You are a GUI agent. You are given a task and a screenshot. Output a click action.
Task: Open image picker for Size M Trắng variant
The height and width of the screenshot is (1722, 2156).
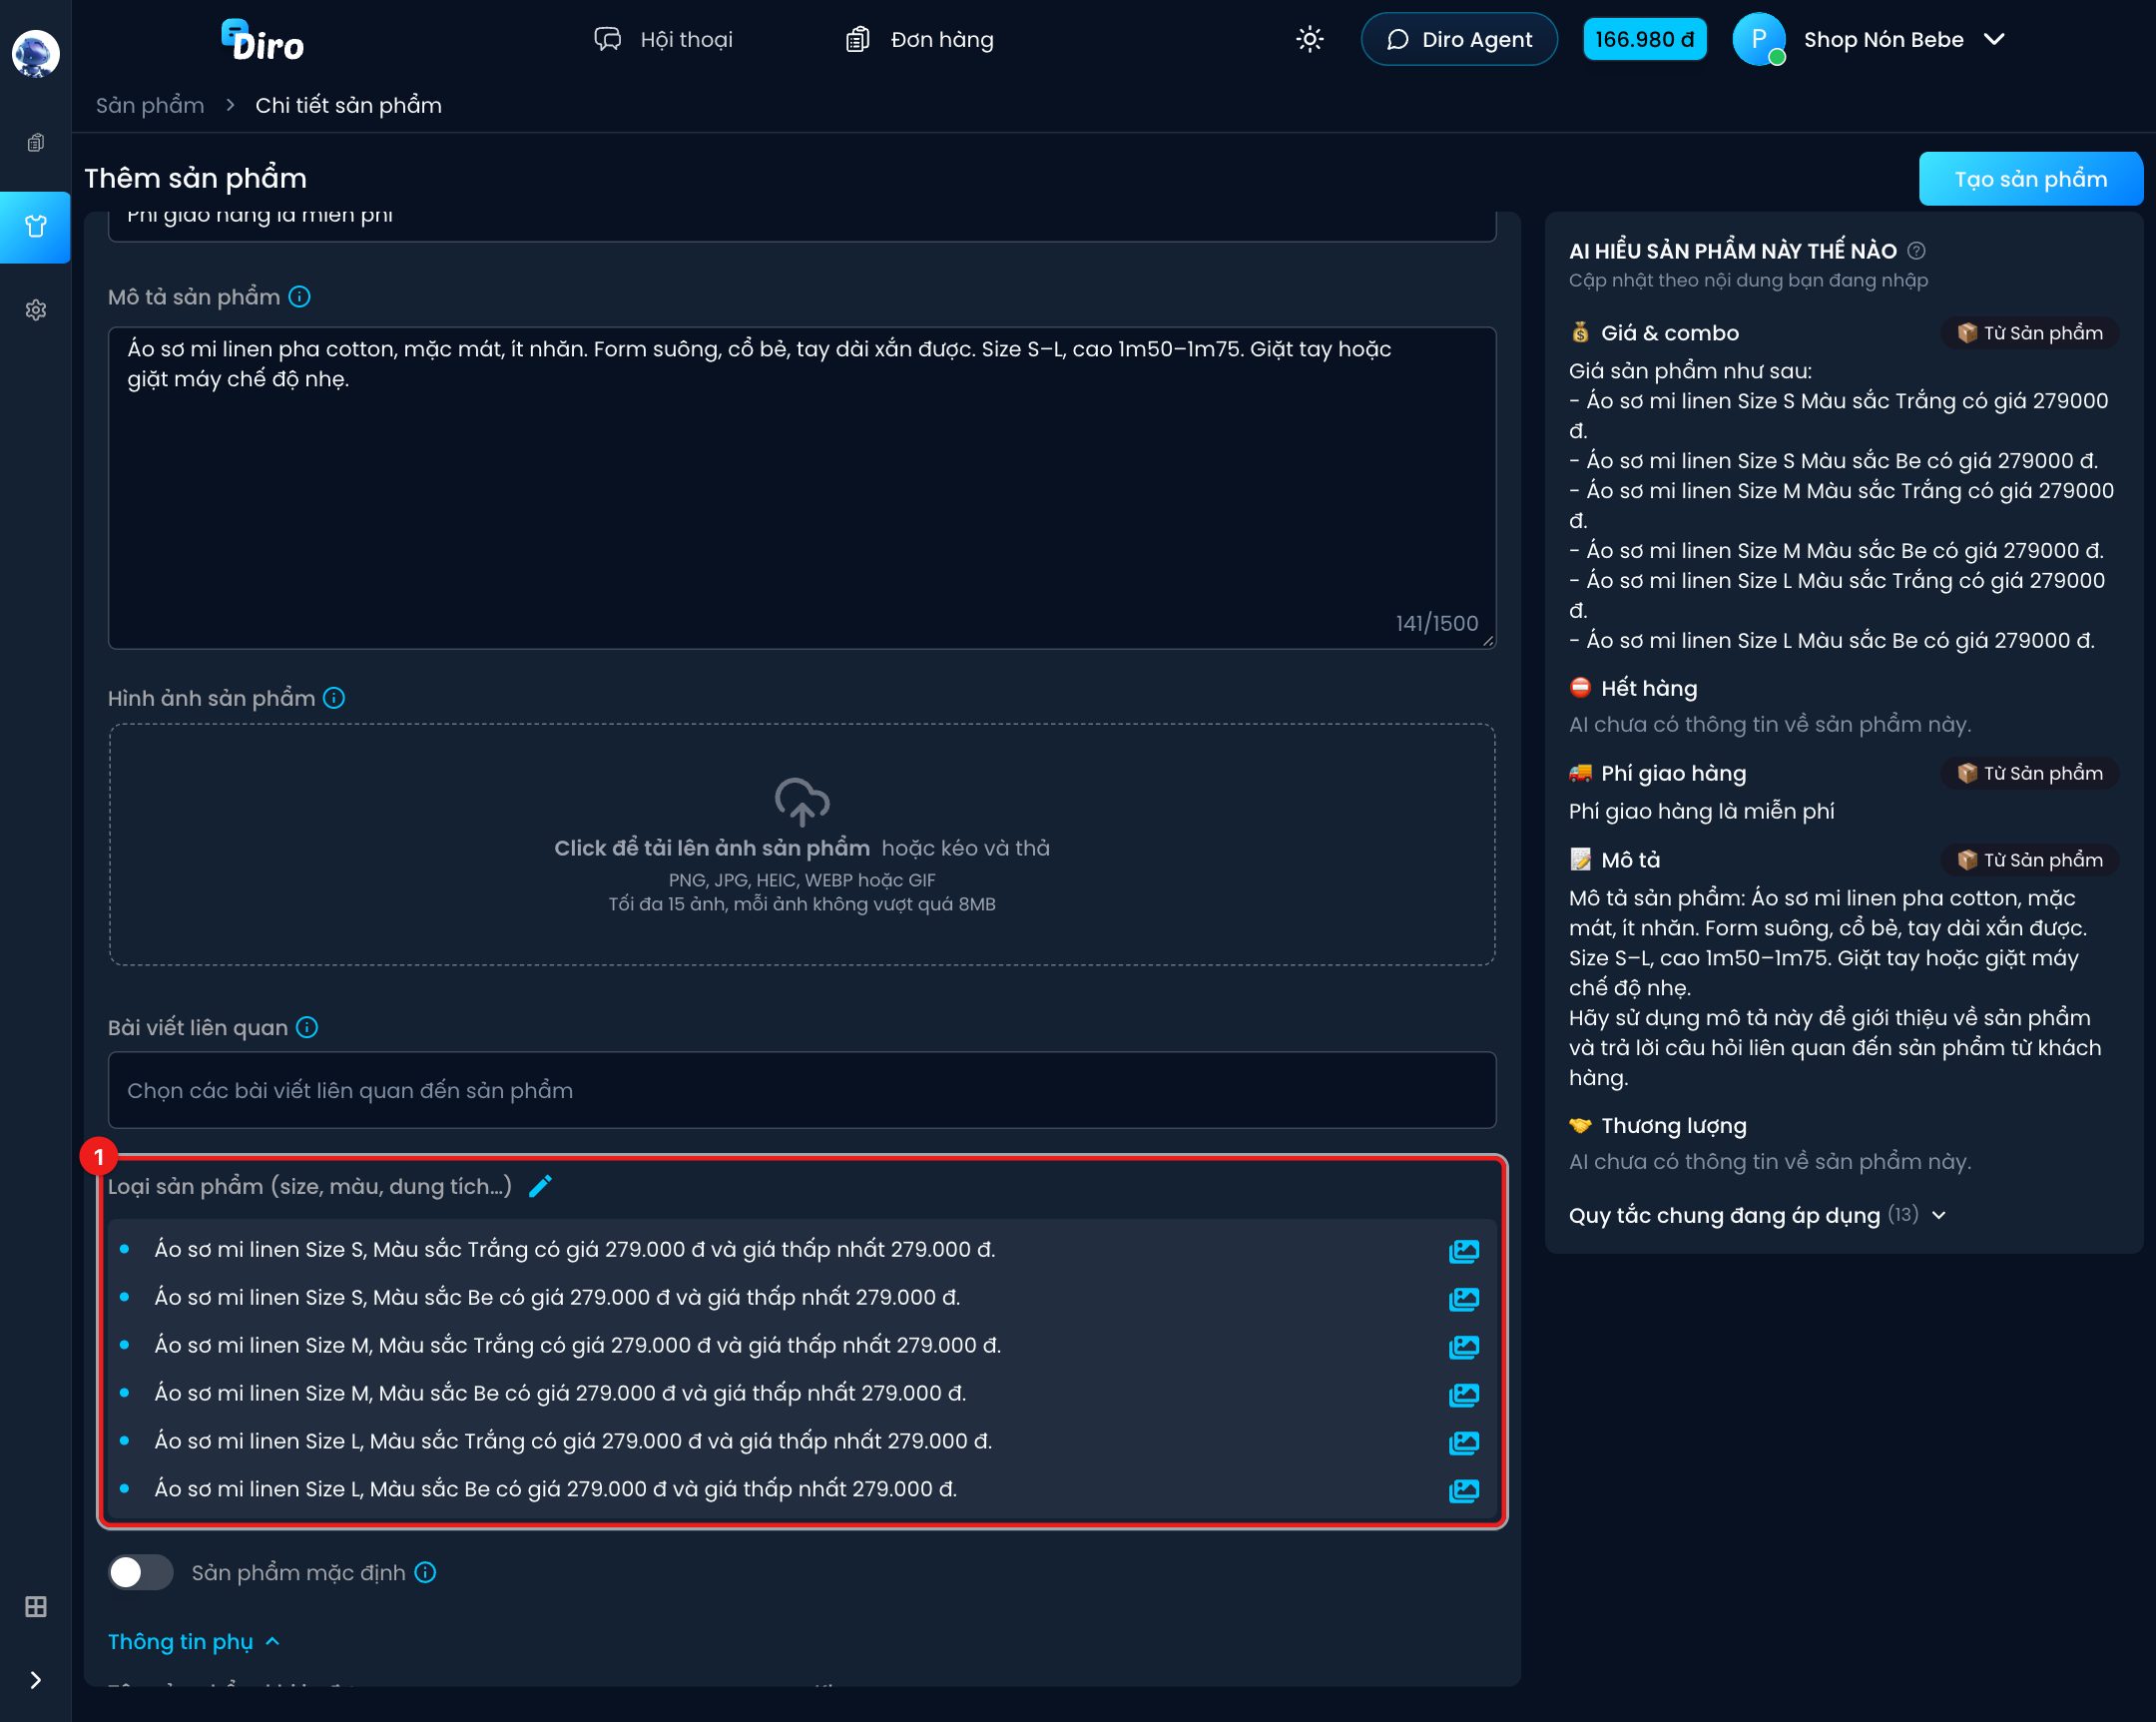[x=1464, y=1346]
